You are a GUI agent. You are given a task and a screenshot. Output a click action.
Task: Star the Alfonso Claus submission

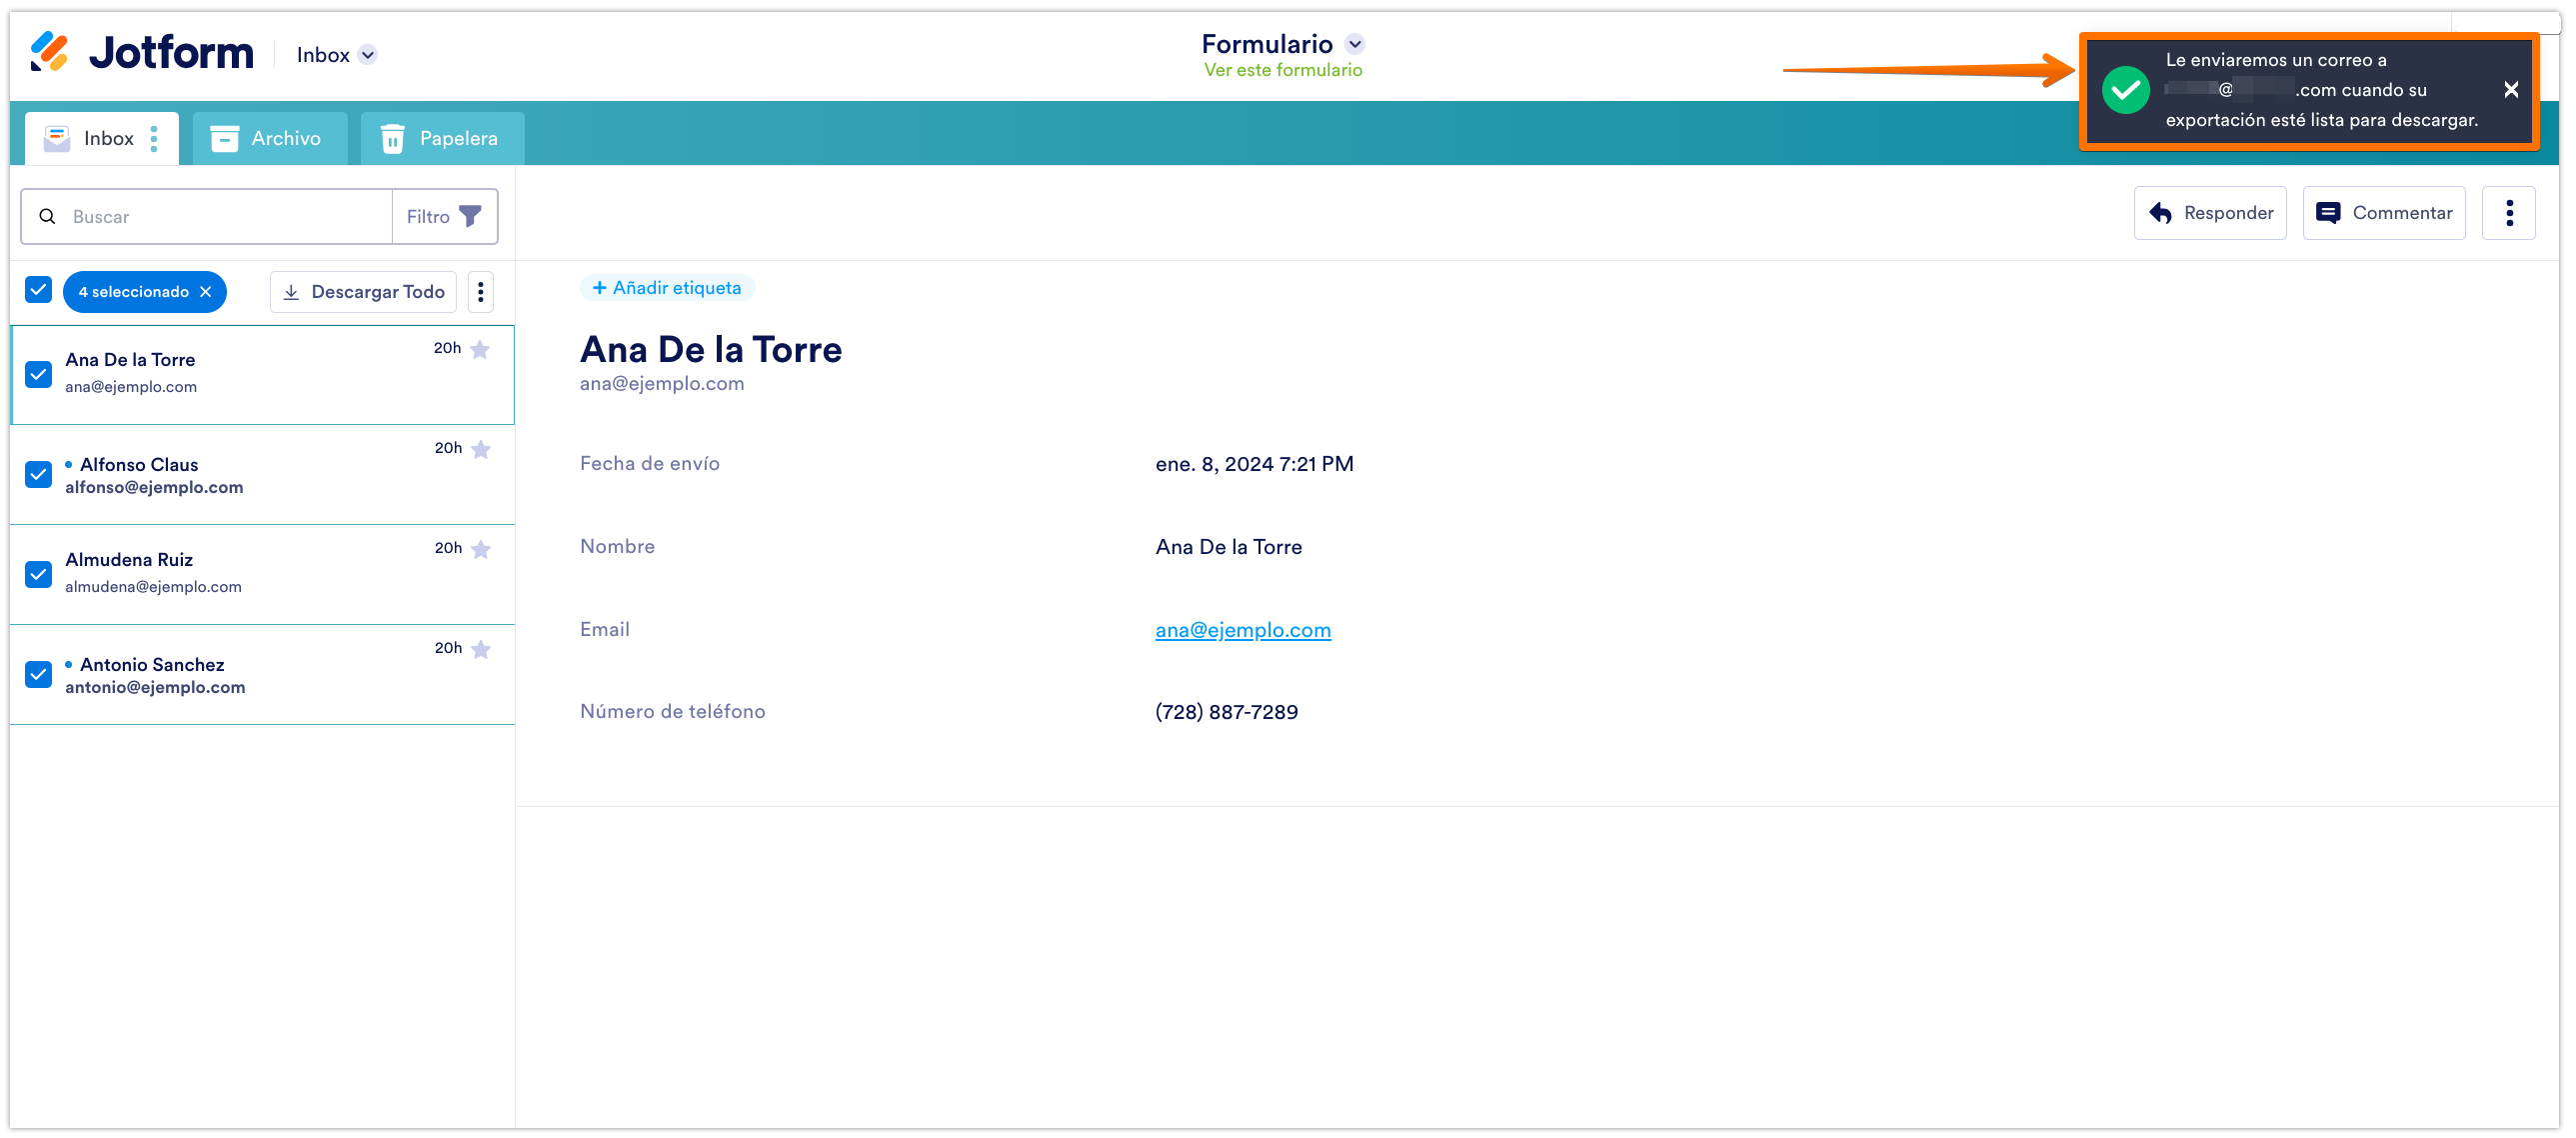(481, 449)
